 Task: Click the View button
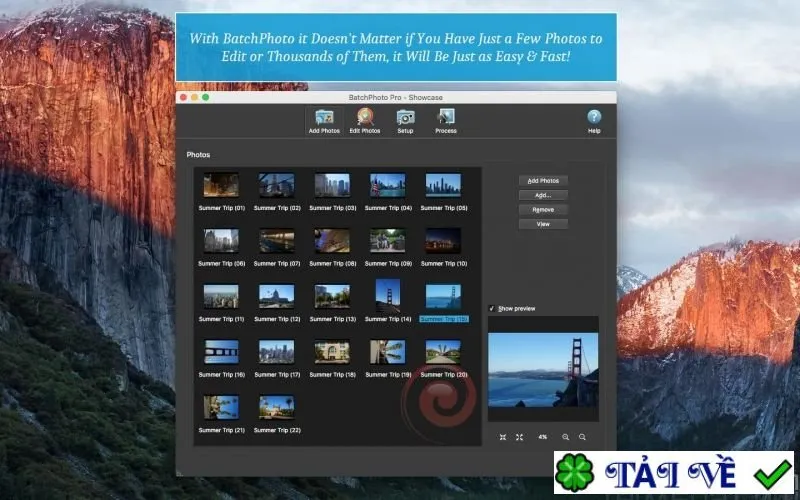[543, 224]
